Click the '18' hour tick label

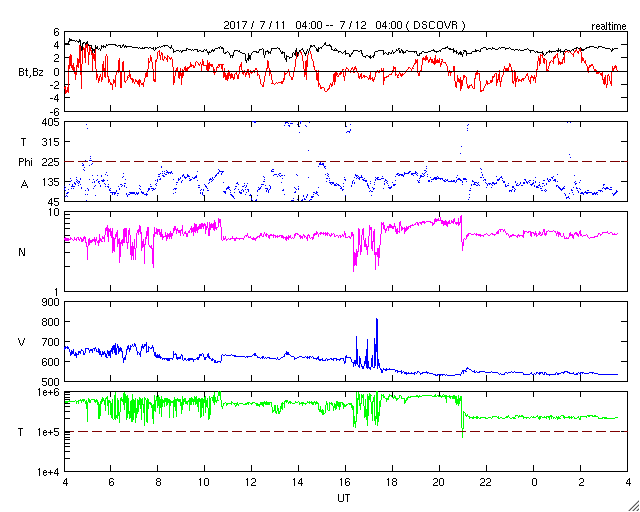[x=392, y=482]
